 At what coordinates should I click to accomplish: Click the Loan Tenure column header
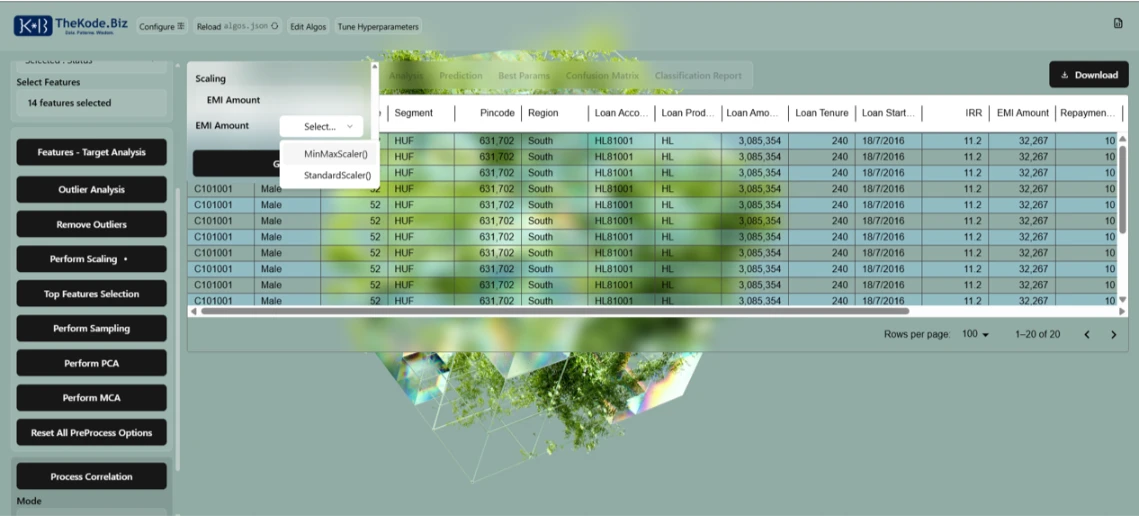pos(821,114)
